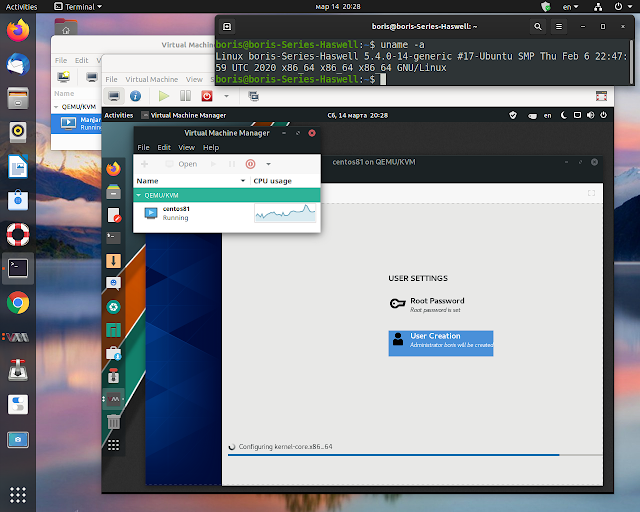Open the guest power menu icon
640x512 pixels.
604,116
